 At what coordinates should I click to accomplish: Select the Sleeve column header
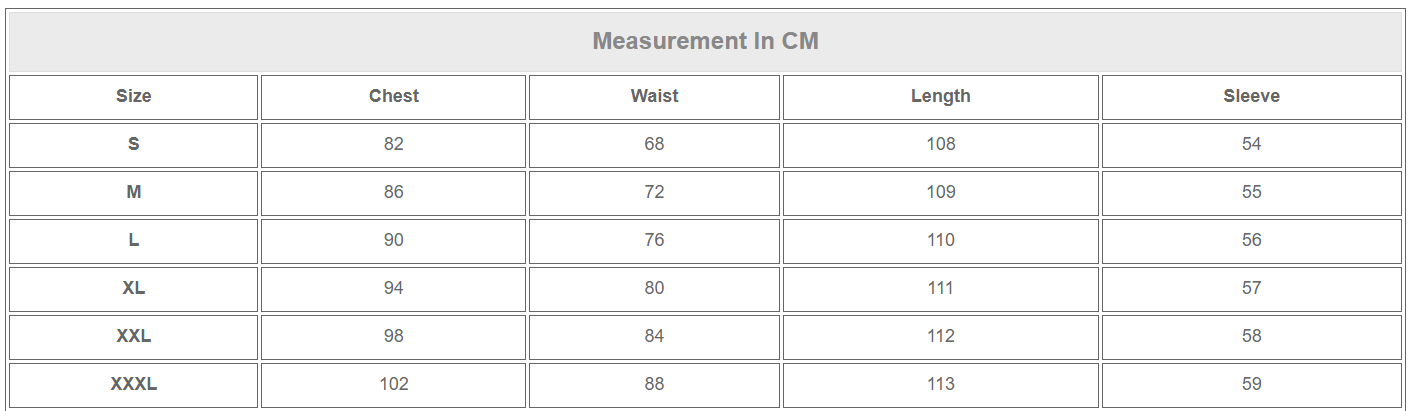1251,96
